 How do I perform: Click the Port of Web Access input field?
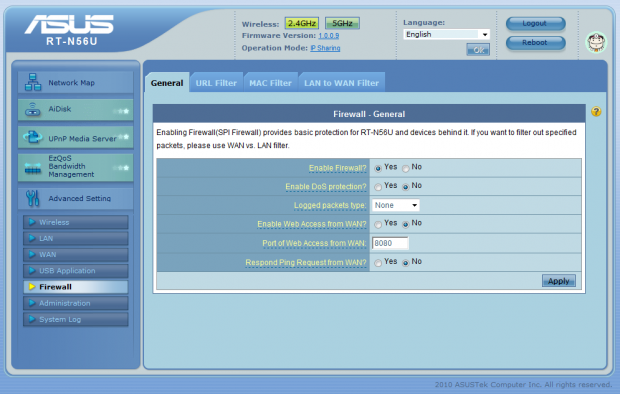pyautogui.click(x=390, y=243)
